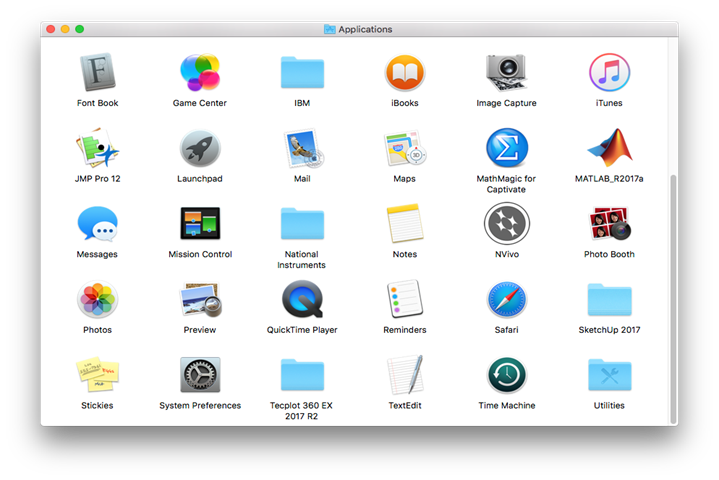The height and width of the screenshot is (480, 719).
Task: Select the JMP Pro 12 icon
Action: click(x=97, y=148)
